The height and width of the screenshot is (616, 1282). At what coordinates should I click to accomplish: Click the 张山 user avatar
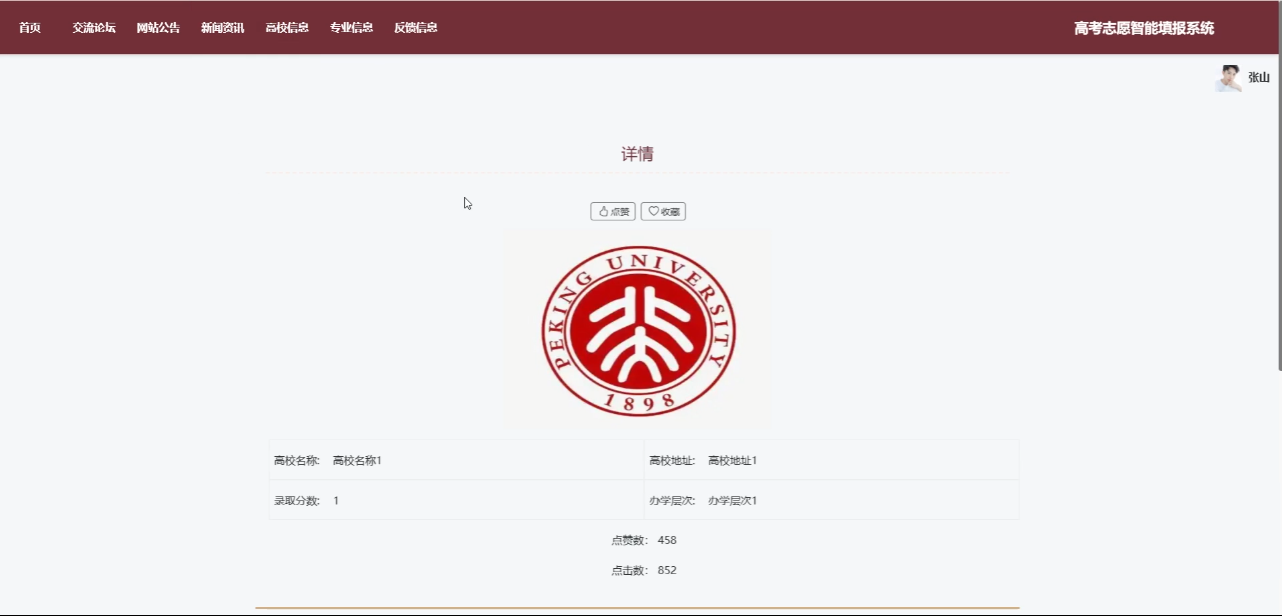click(1228, 78)
